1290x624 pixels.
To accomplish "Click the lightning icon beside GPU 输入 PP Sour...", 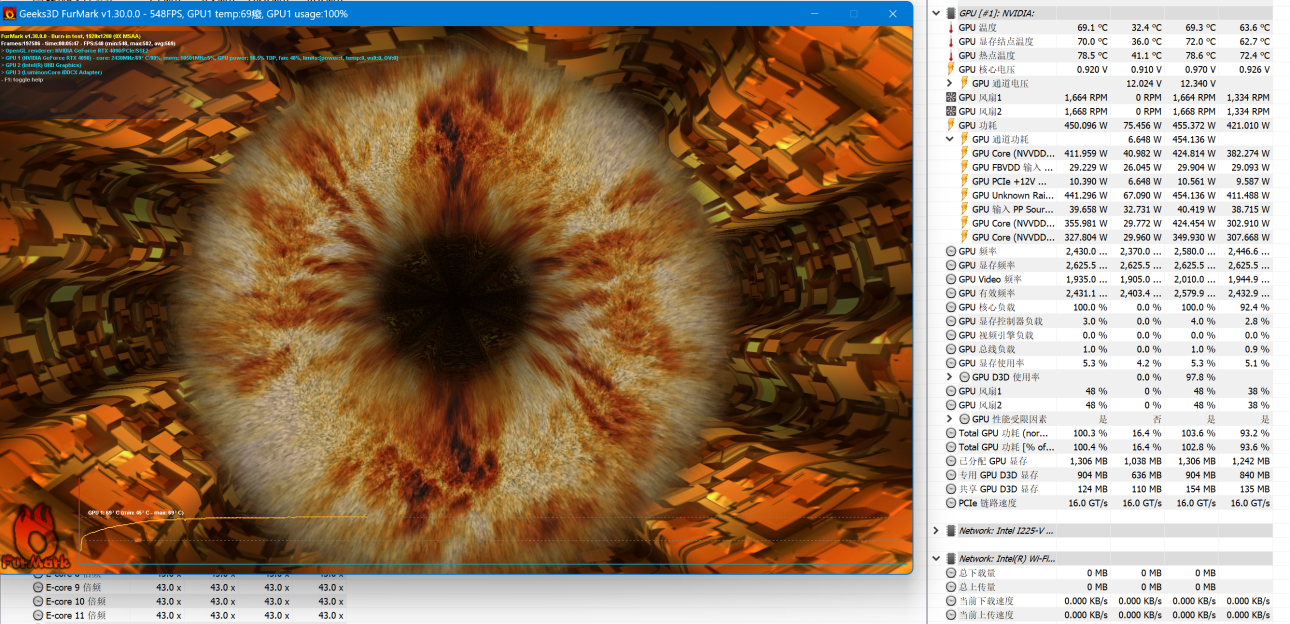I will [x=965, y=210].
